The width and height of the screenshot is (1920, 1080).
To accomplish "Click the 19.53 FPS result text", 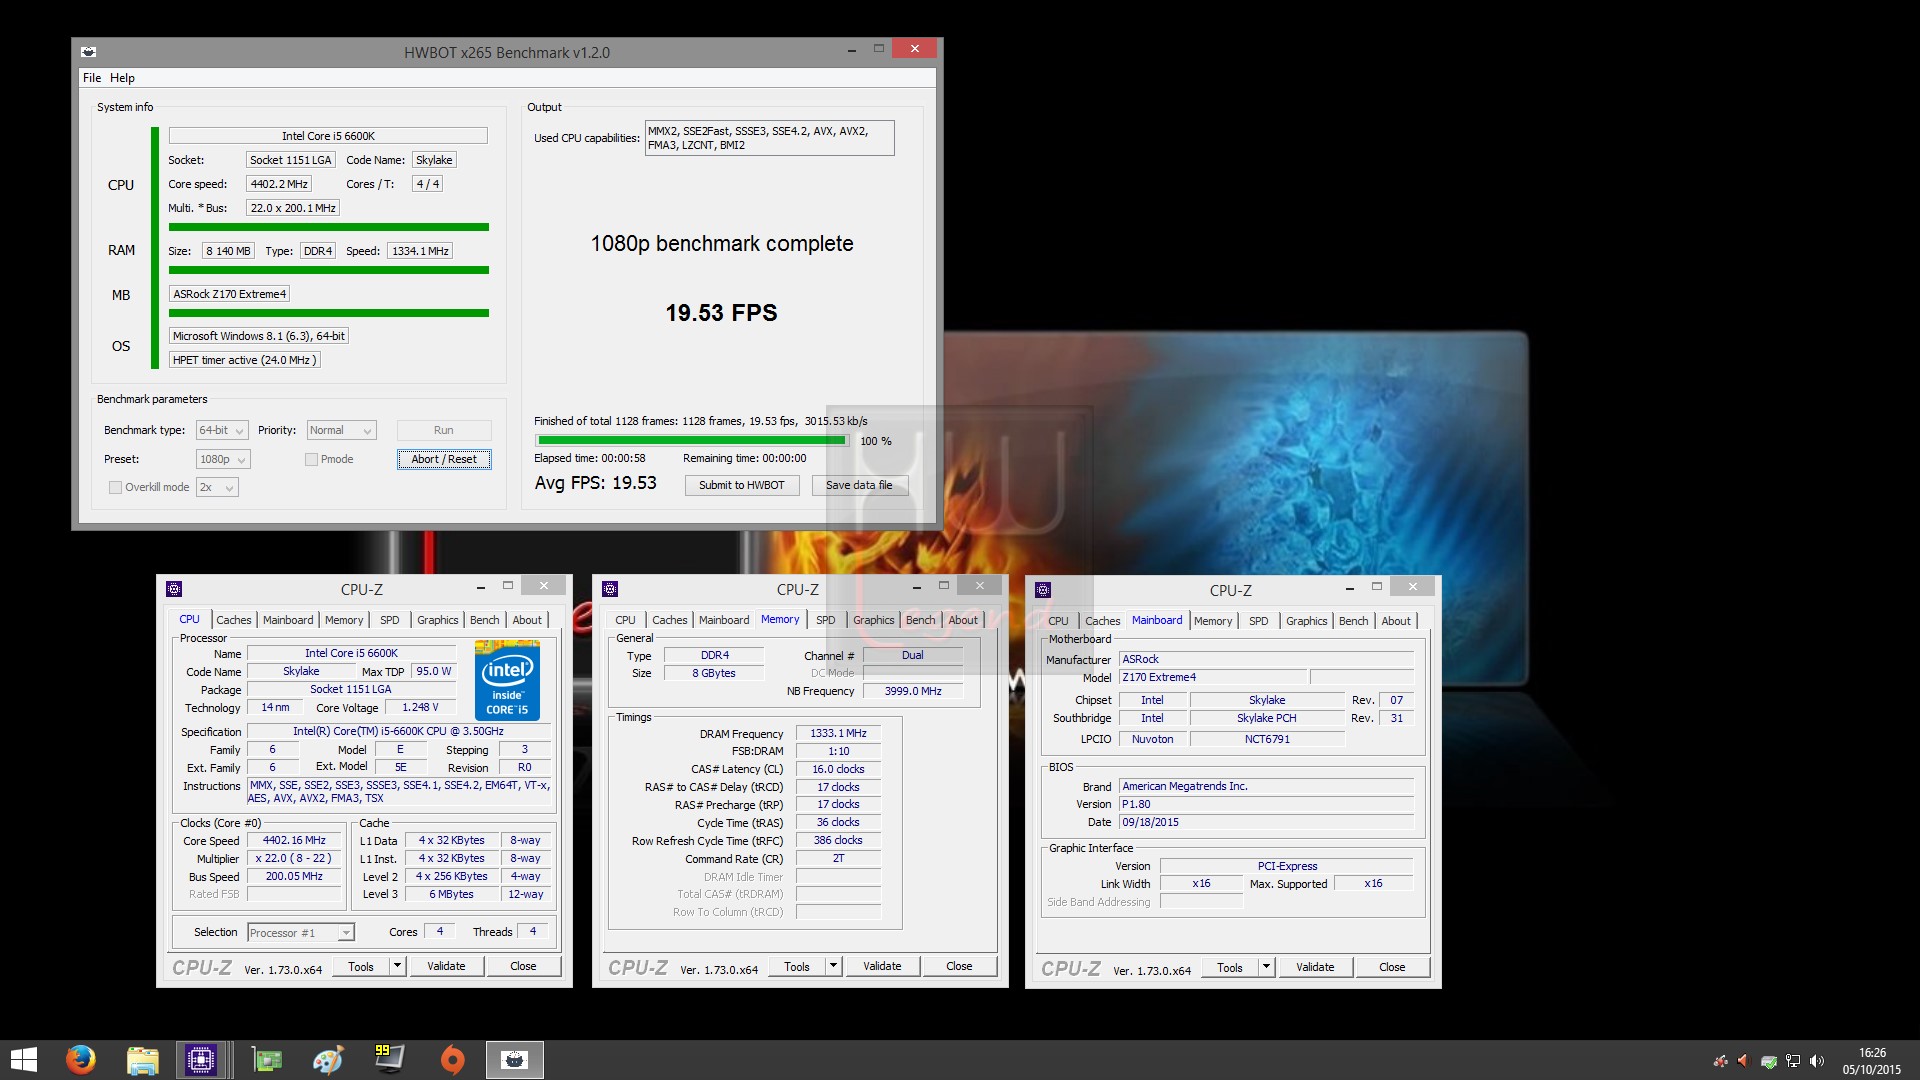I will (x=721, y=313).
